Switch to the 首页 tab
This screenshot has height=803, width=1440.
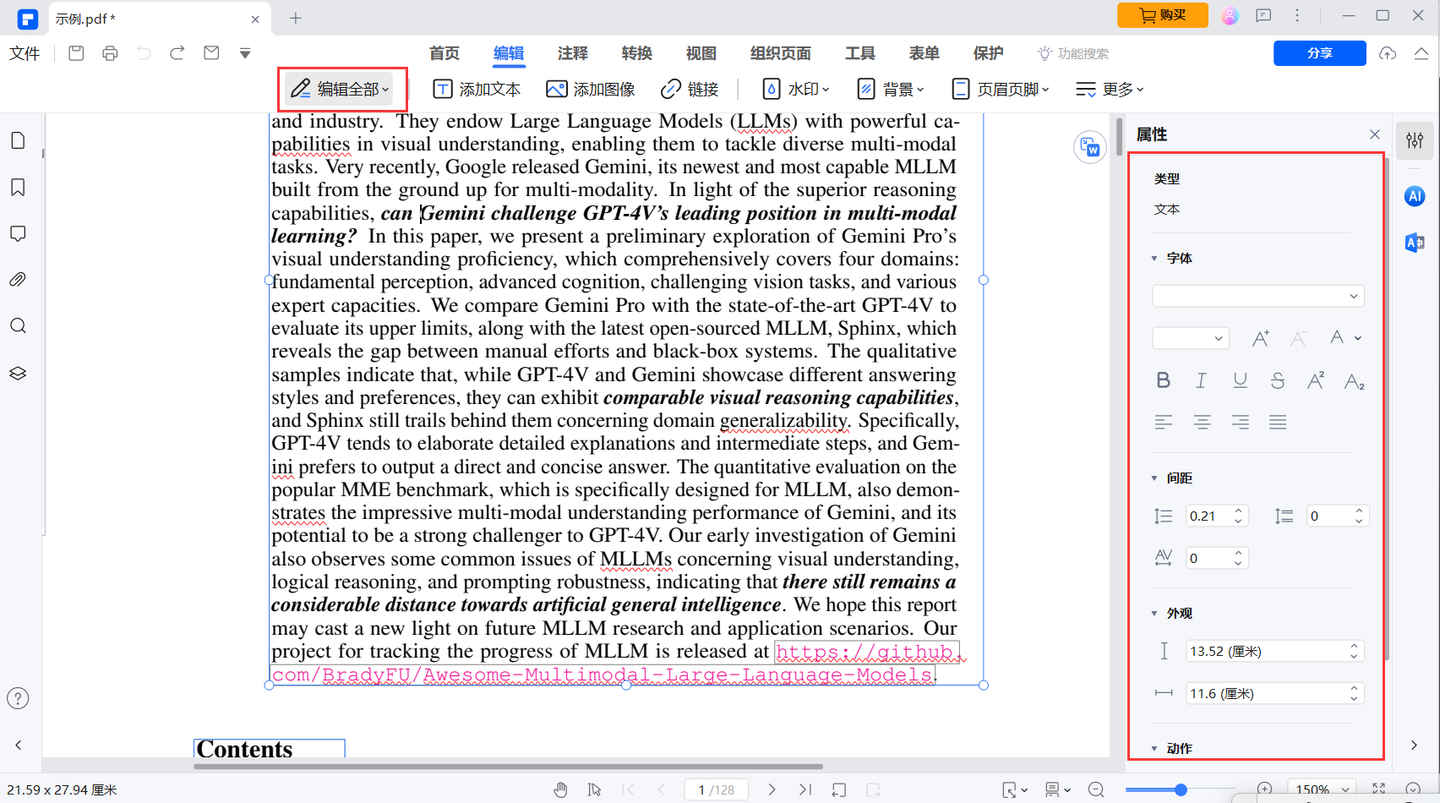444,53
